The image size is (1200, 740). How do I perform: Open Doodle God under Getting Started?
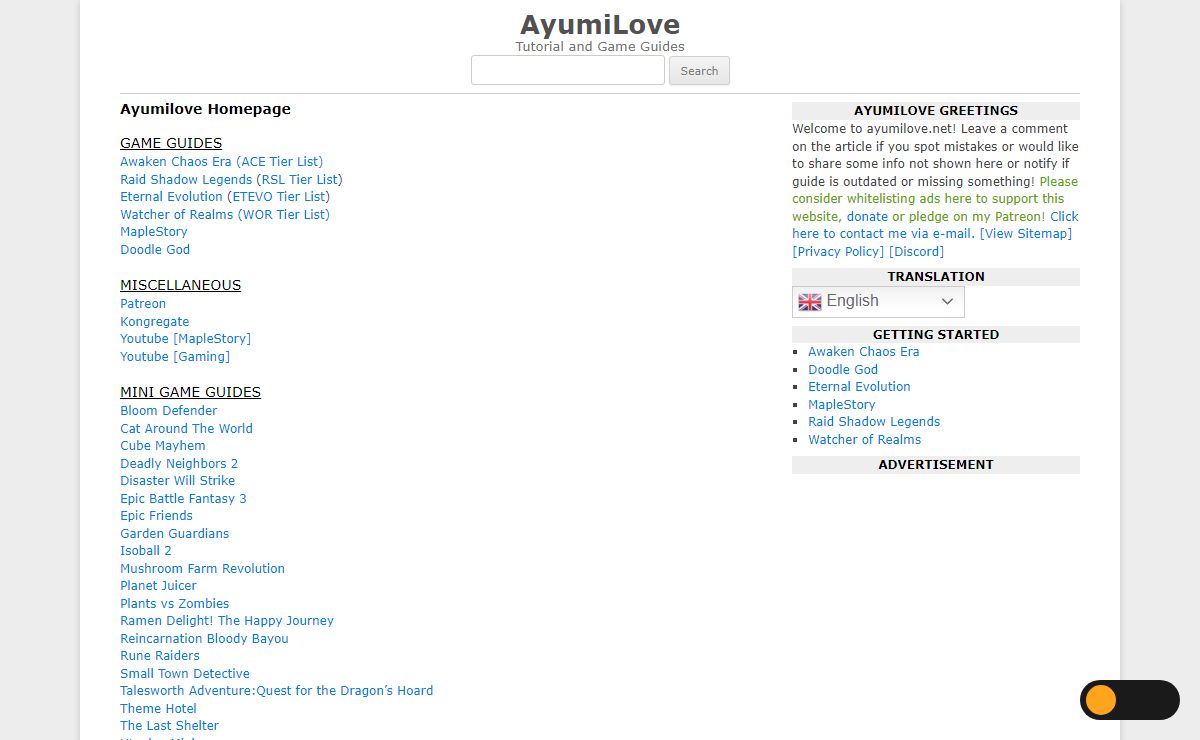(x=843, y=370)
